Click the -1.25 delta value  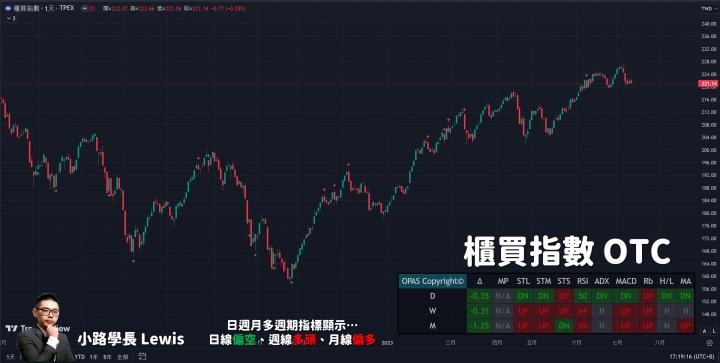coord(480,326)
